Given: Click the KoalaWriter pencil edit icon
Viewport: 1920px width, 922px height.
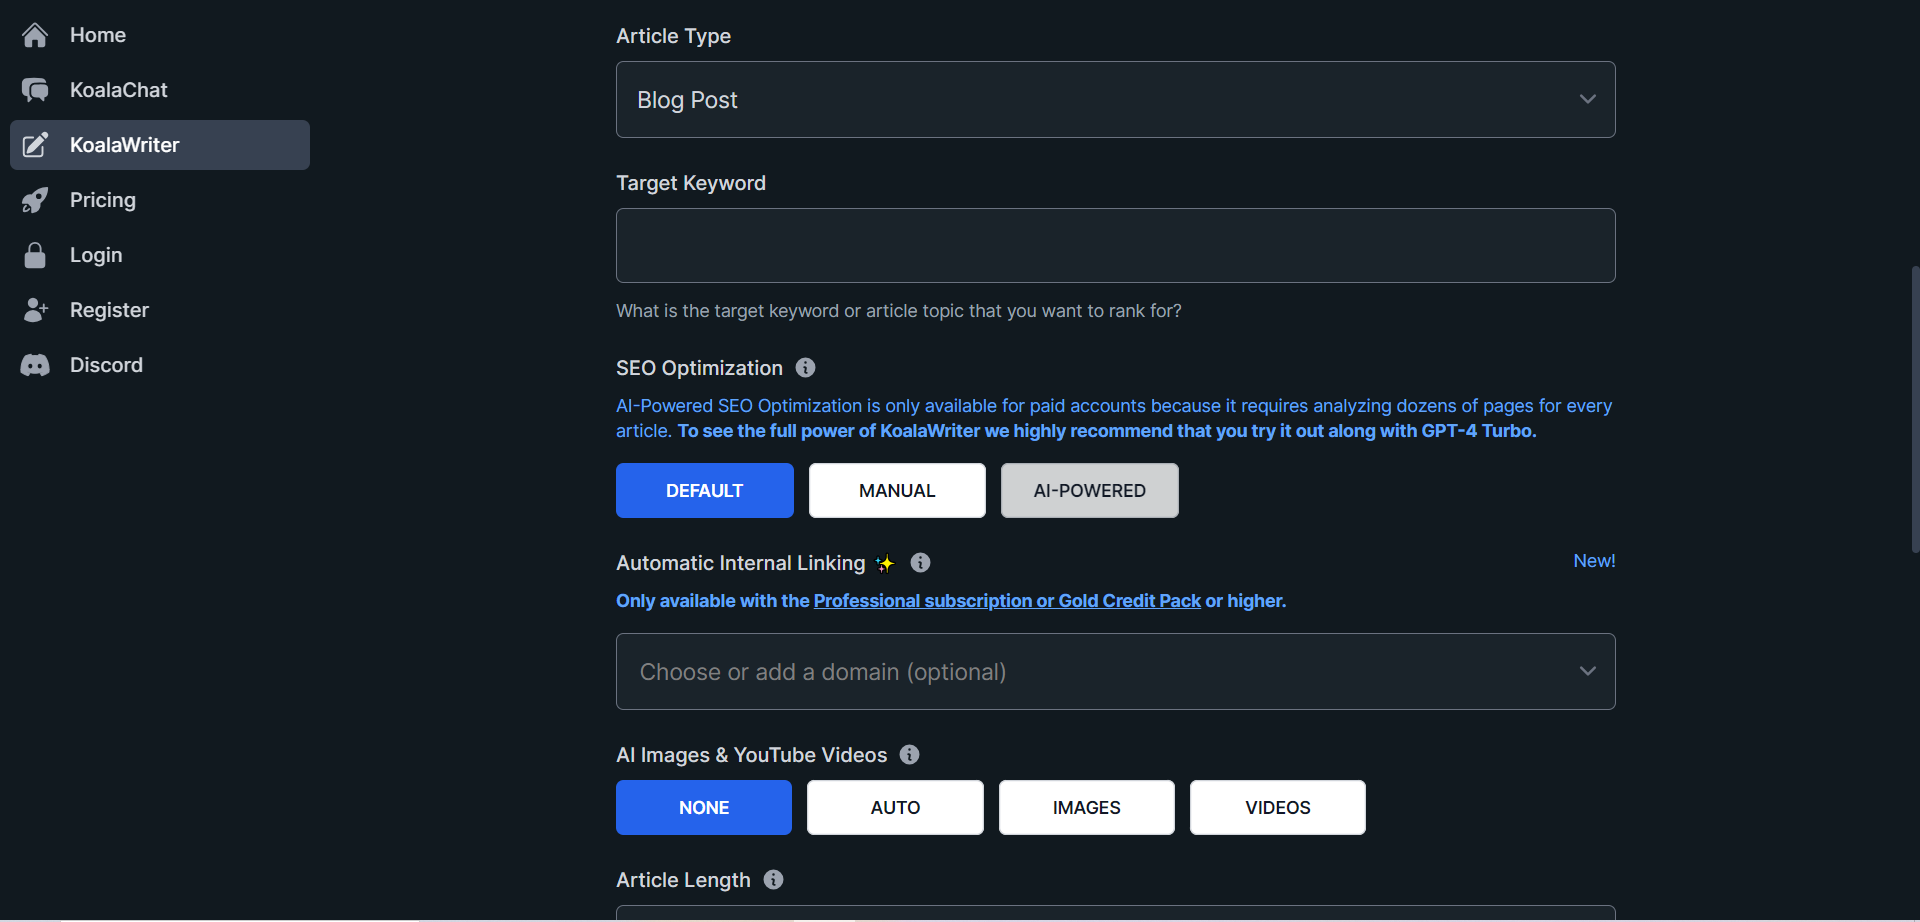Looking at the screenshot, I should [x=35, y=145].
